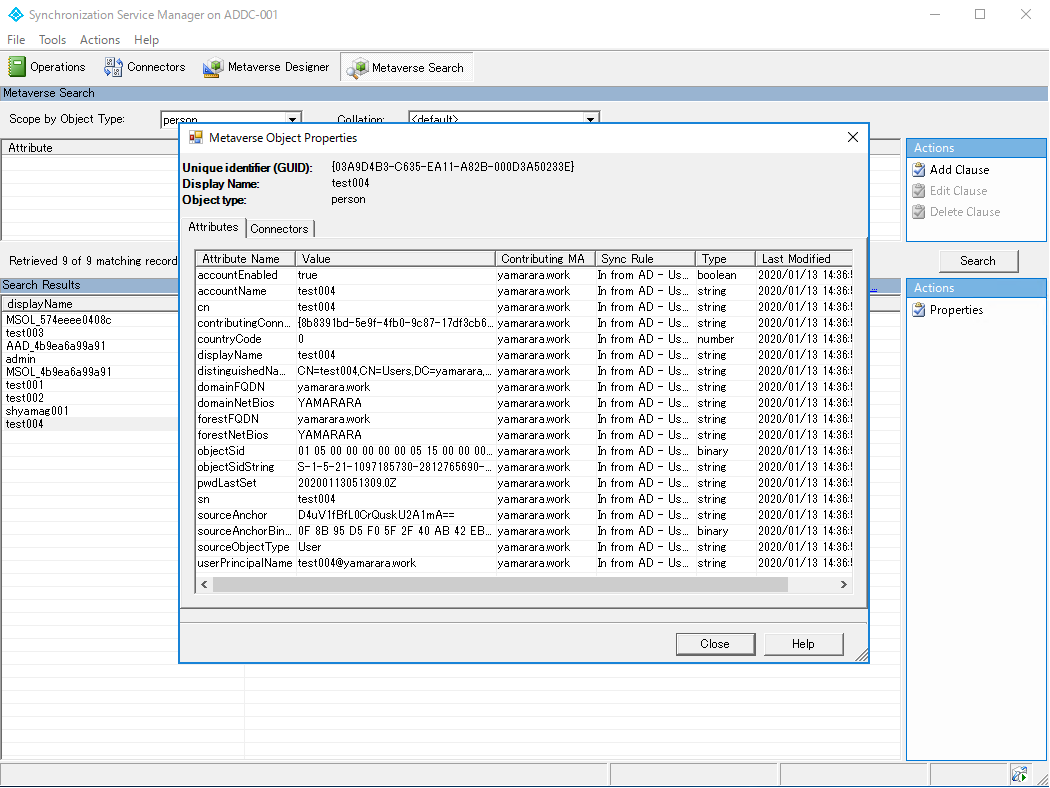Viewport: 1050px width, 788px height.
Task: Click the Search button
Action: 978,260
